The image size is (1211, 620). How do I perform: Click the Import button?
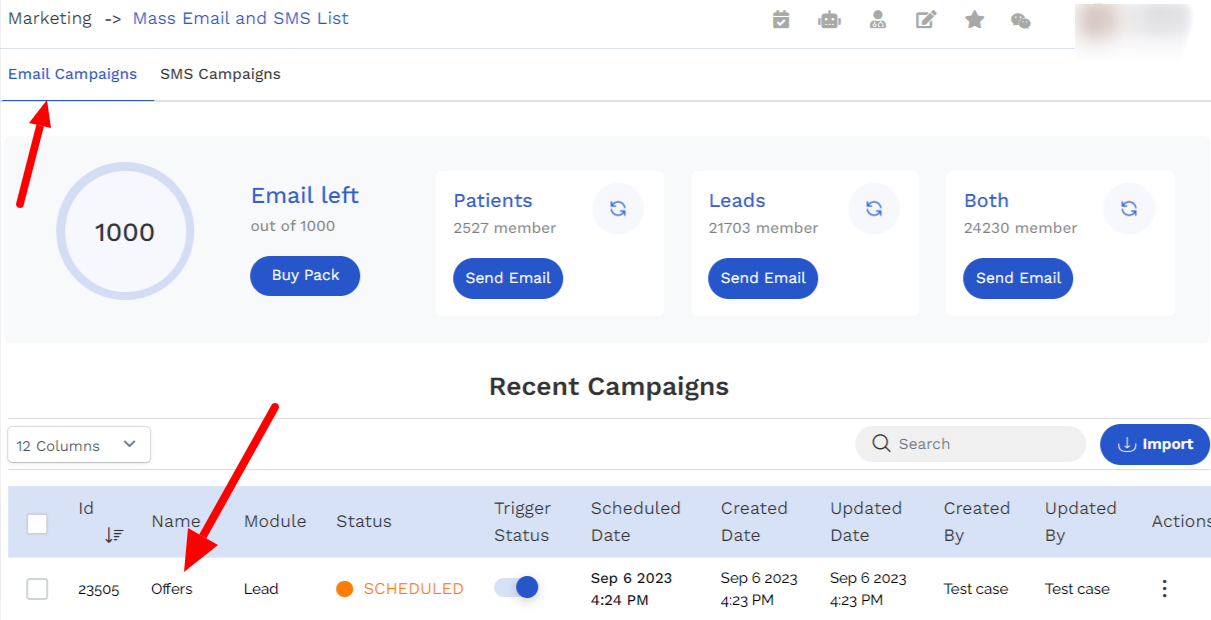(1154, 444)
